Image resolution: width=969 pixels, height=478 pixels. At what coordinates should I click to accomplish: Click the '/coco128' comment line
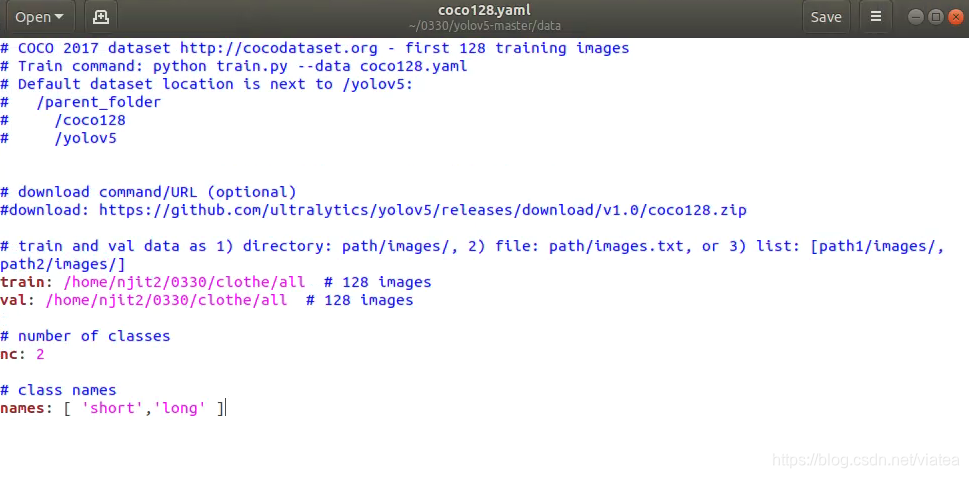[x=62, y=120]
